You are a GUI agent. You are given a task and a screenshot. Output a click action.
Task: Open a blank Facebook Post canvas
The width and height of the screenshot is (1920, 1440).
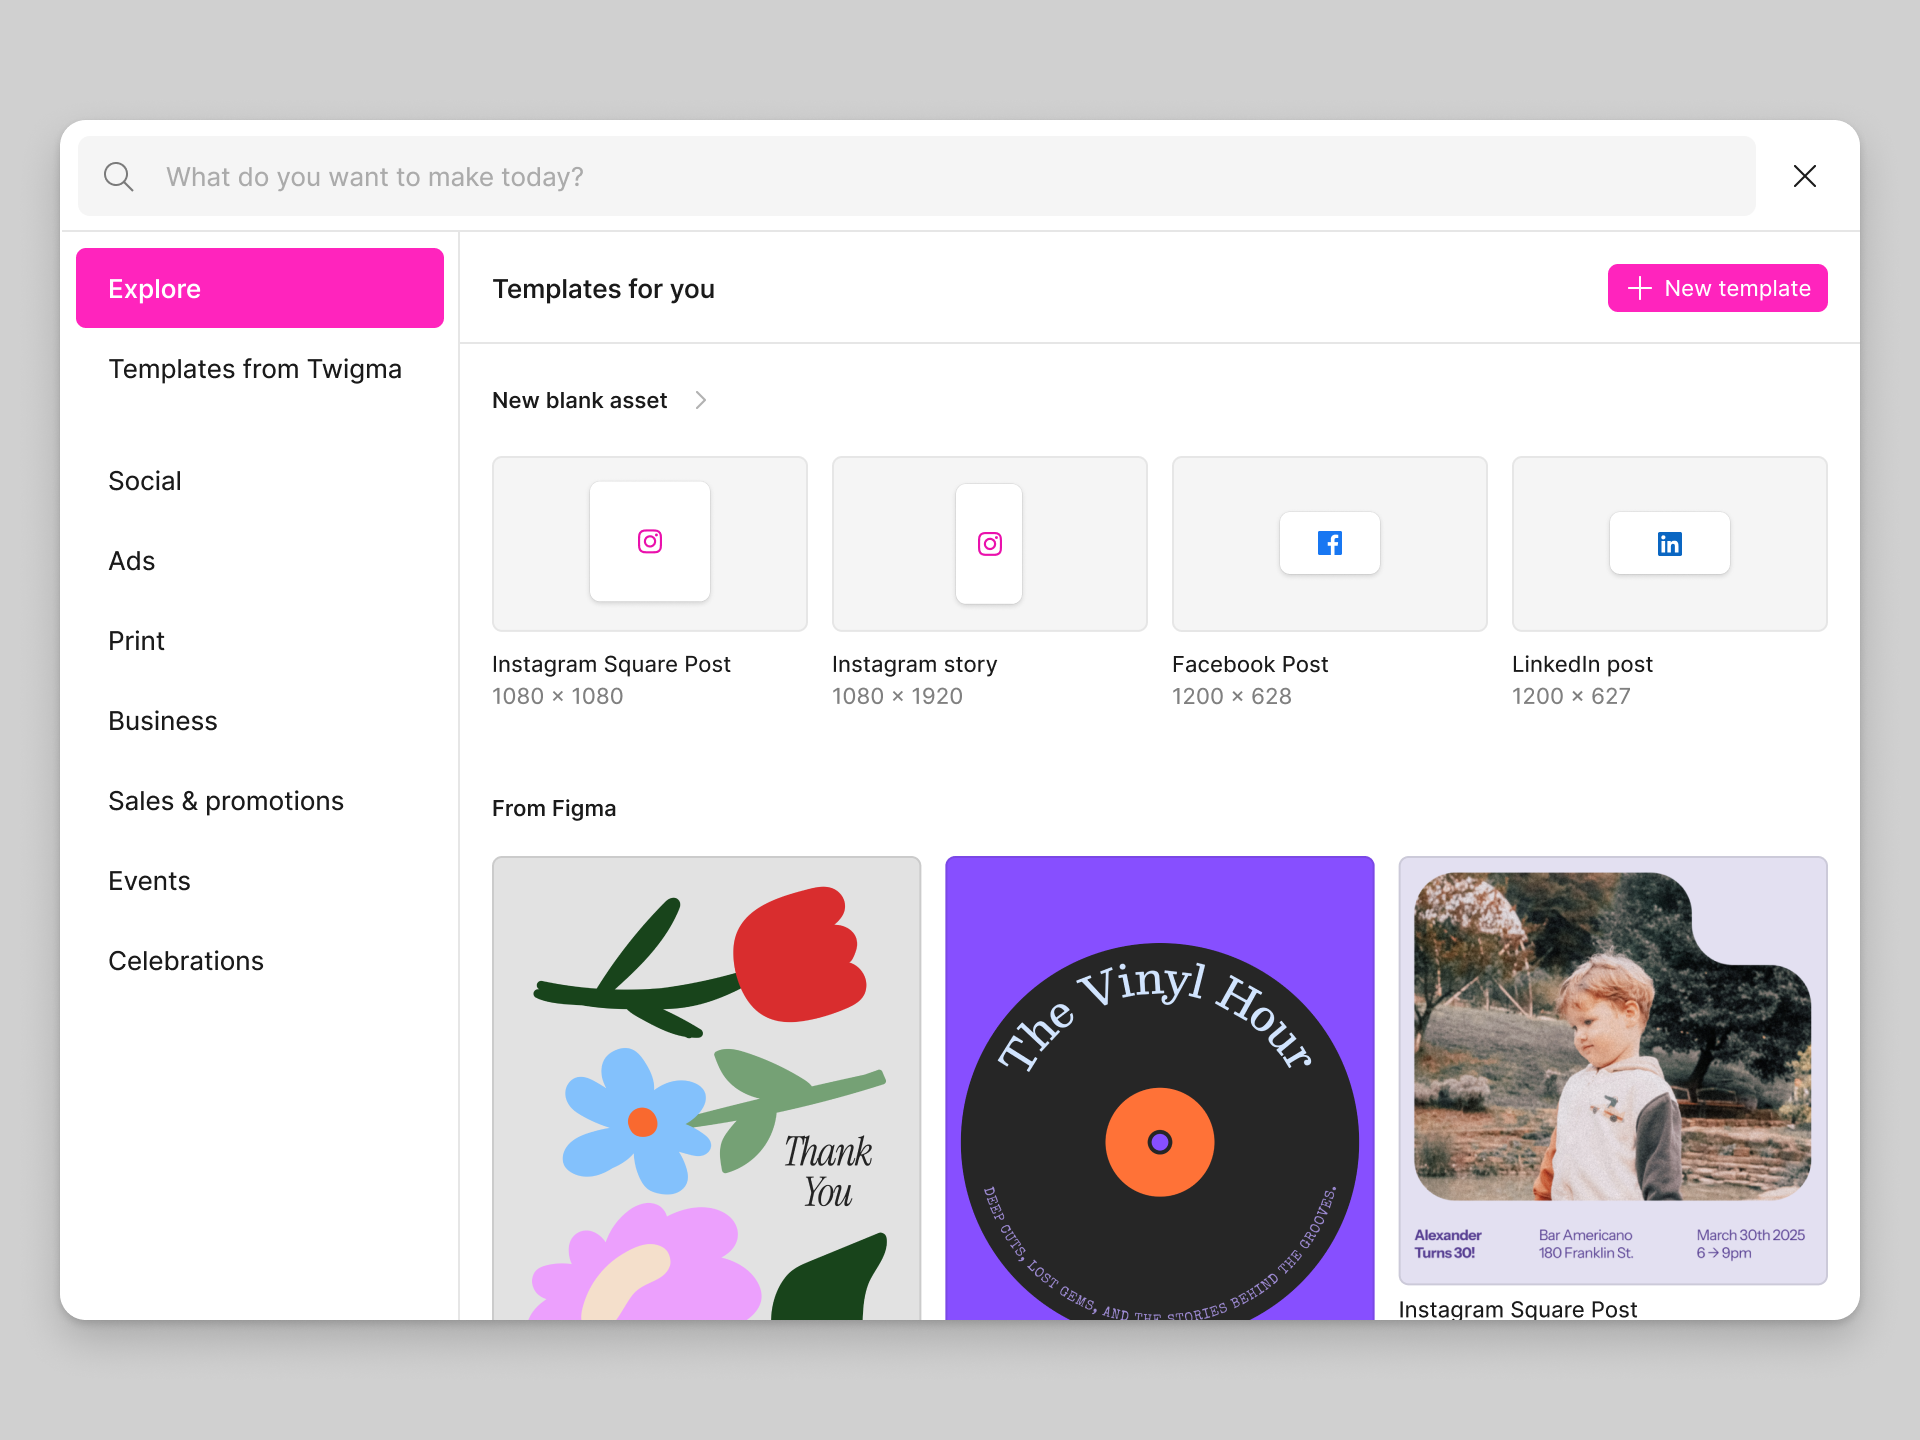click(1329, 543)
